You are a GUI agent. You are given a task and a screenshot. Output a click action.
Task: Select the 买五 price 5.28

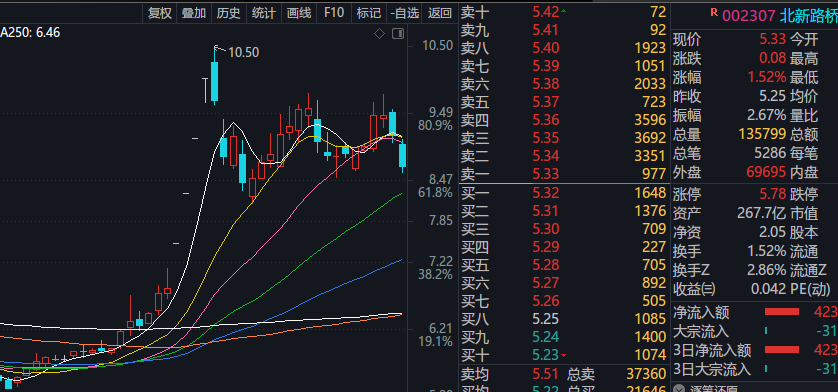coord(546,265)
